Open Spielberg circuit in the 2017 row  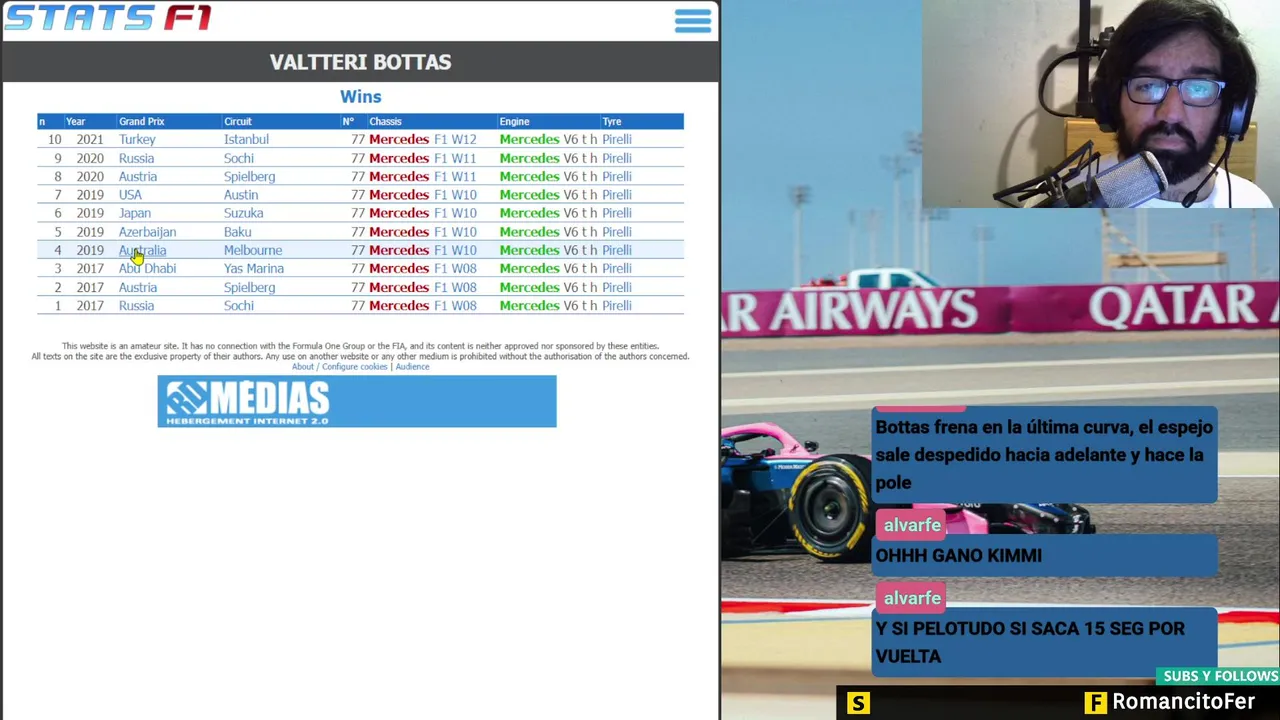tap(249, 288)
